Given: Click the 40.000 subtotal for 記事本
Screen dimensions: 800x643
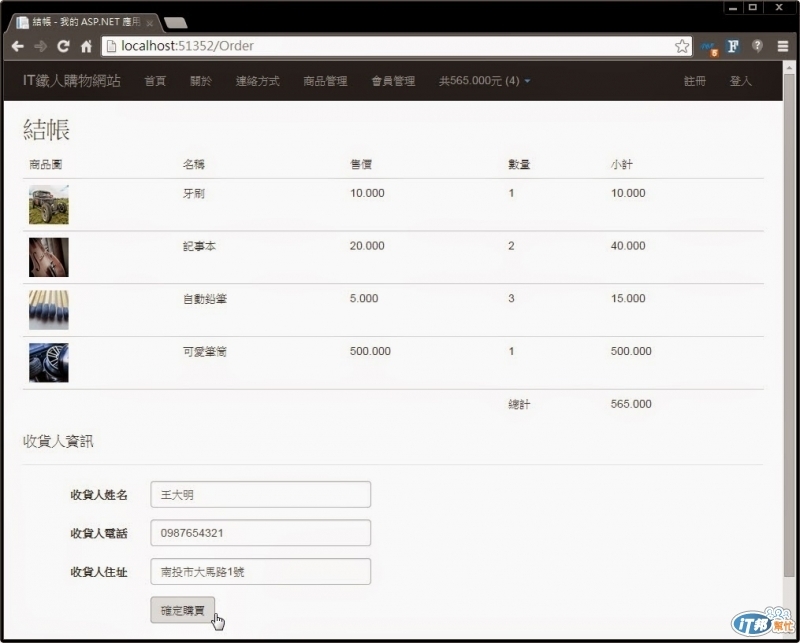Looking at the screenshot, I should 628,245.
